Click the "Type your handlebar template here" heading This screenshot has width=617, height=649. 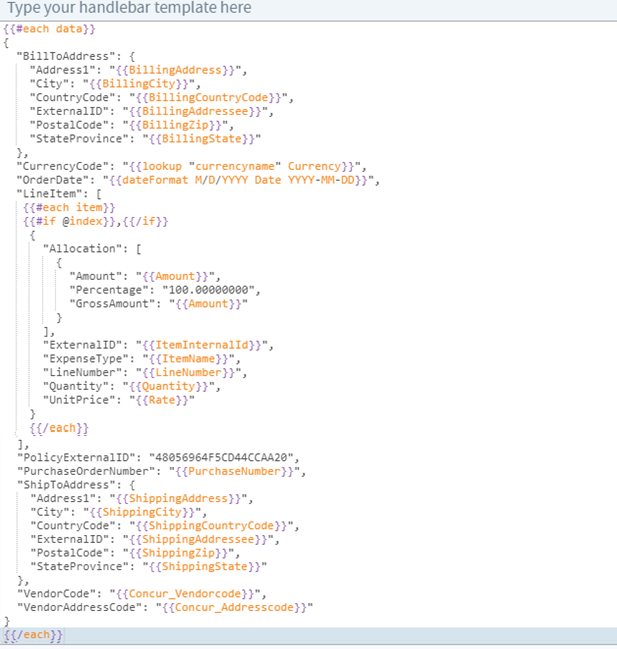pyautogui.click(x=130, y=7)
